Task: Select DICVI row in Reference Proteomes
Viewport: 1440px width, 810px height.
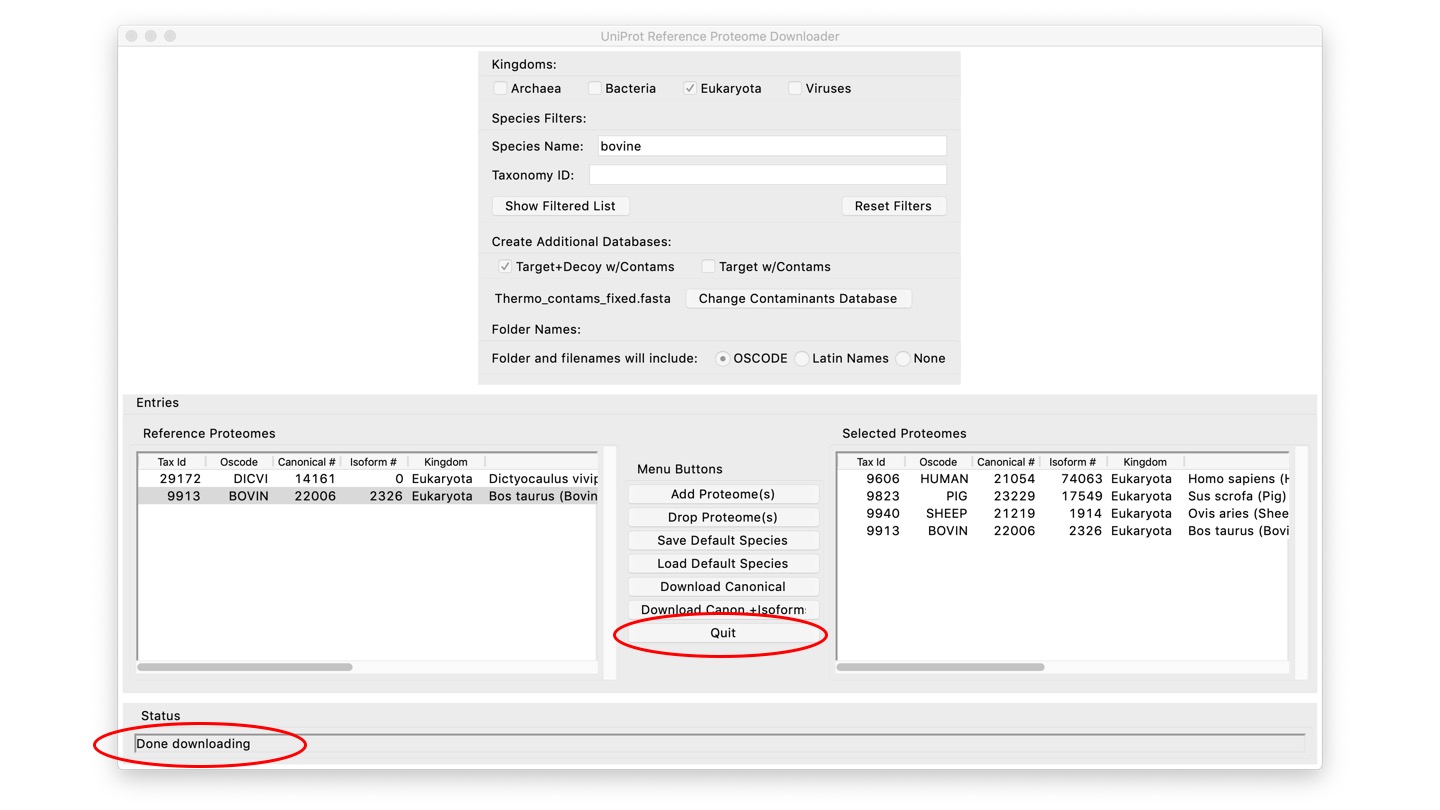Action: coord(367,479)
